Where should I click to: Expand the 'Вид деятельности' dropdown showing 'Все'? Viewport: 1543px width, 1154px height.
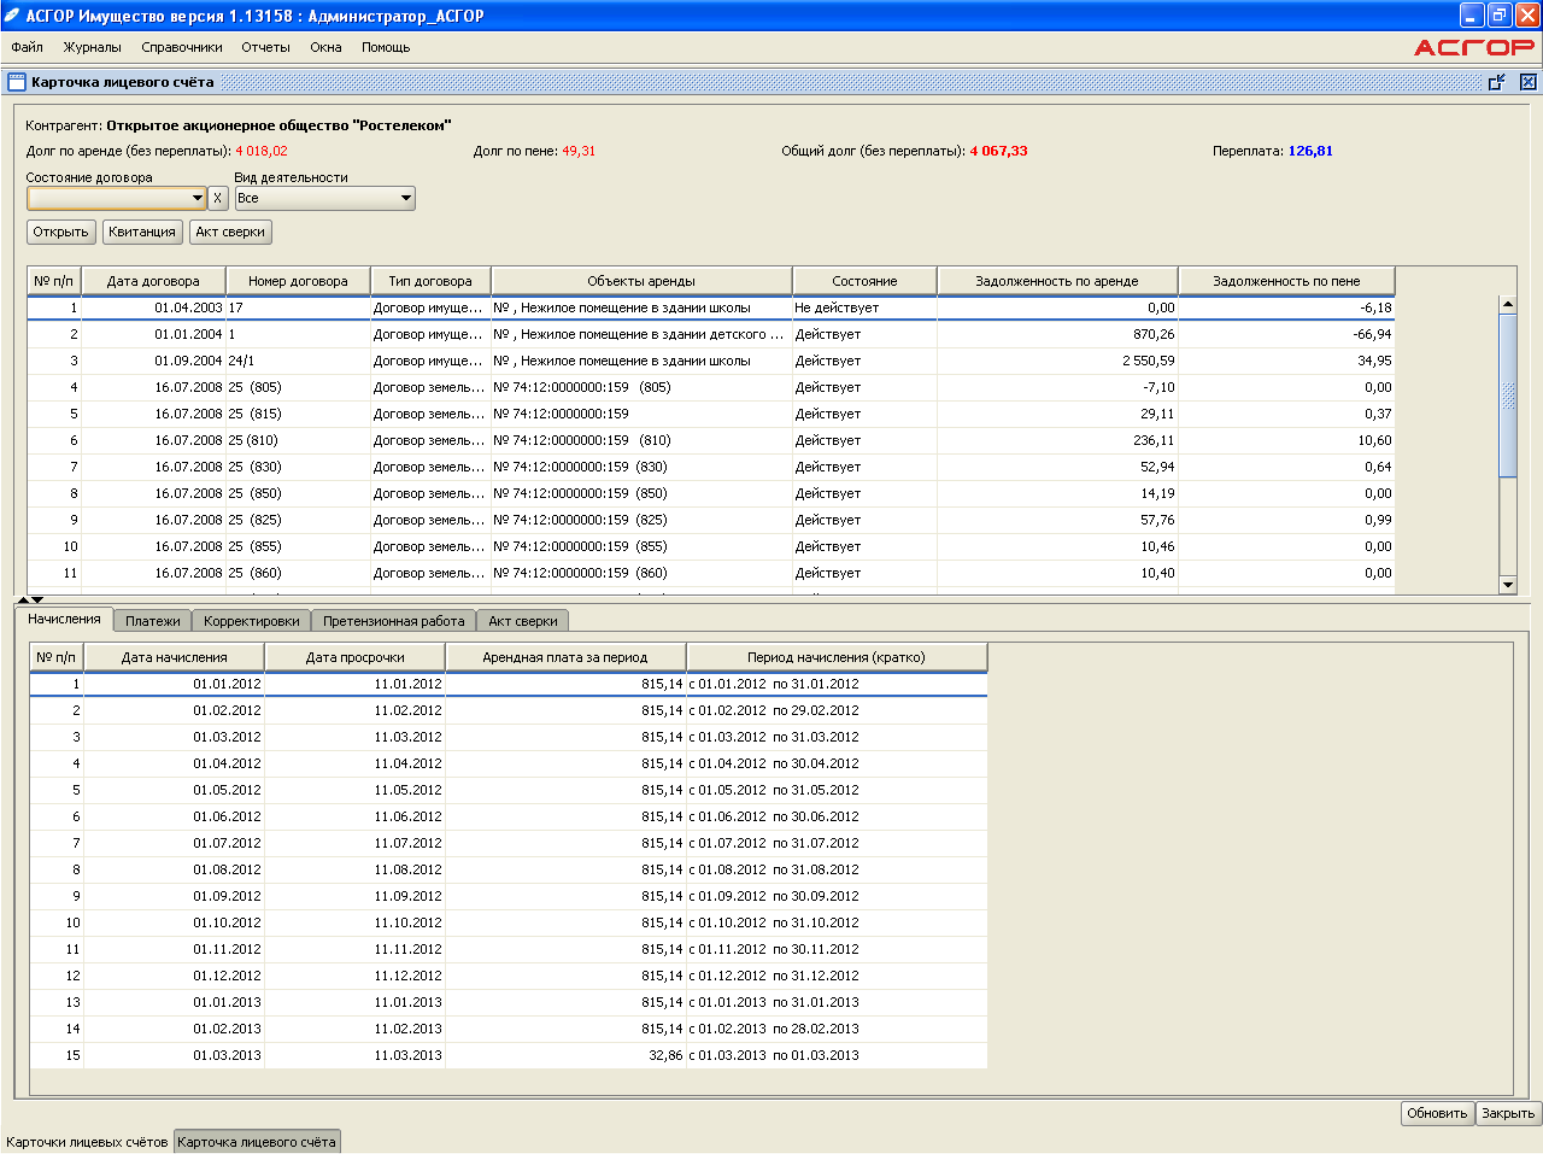(x=405, y=198)
